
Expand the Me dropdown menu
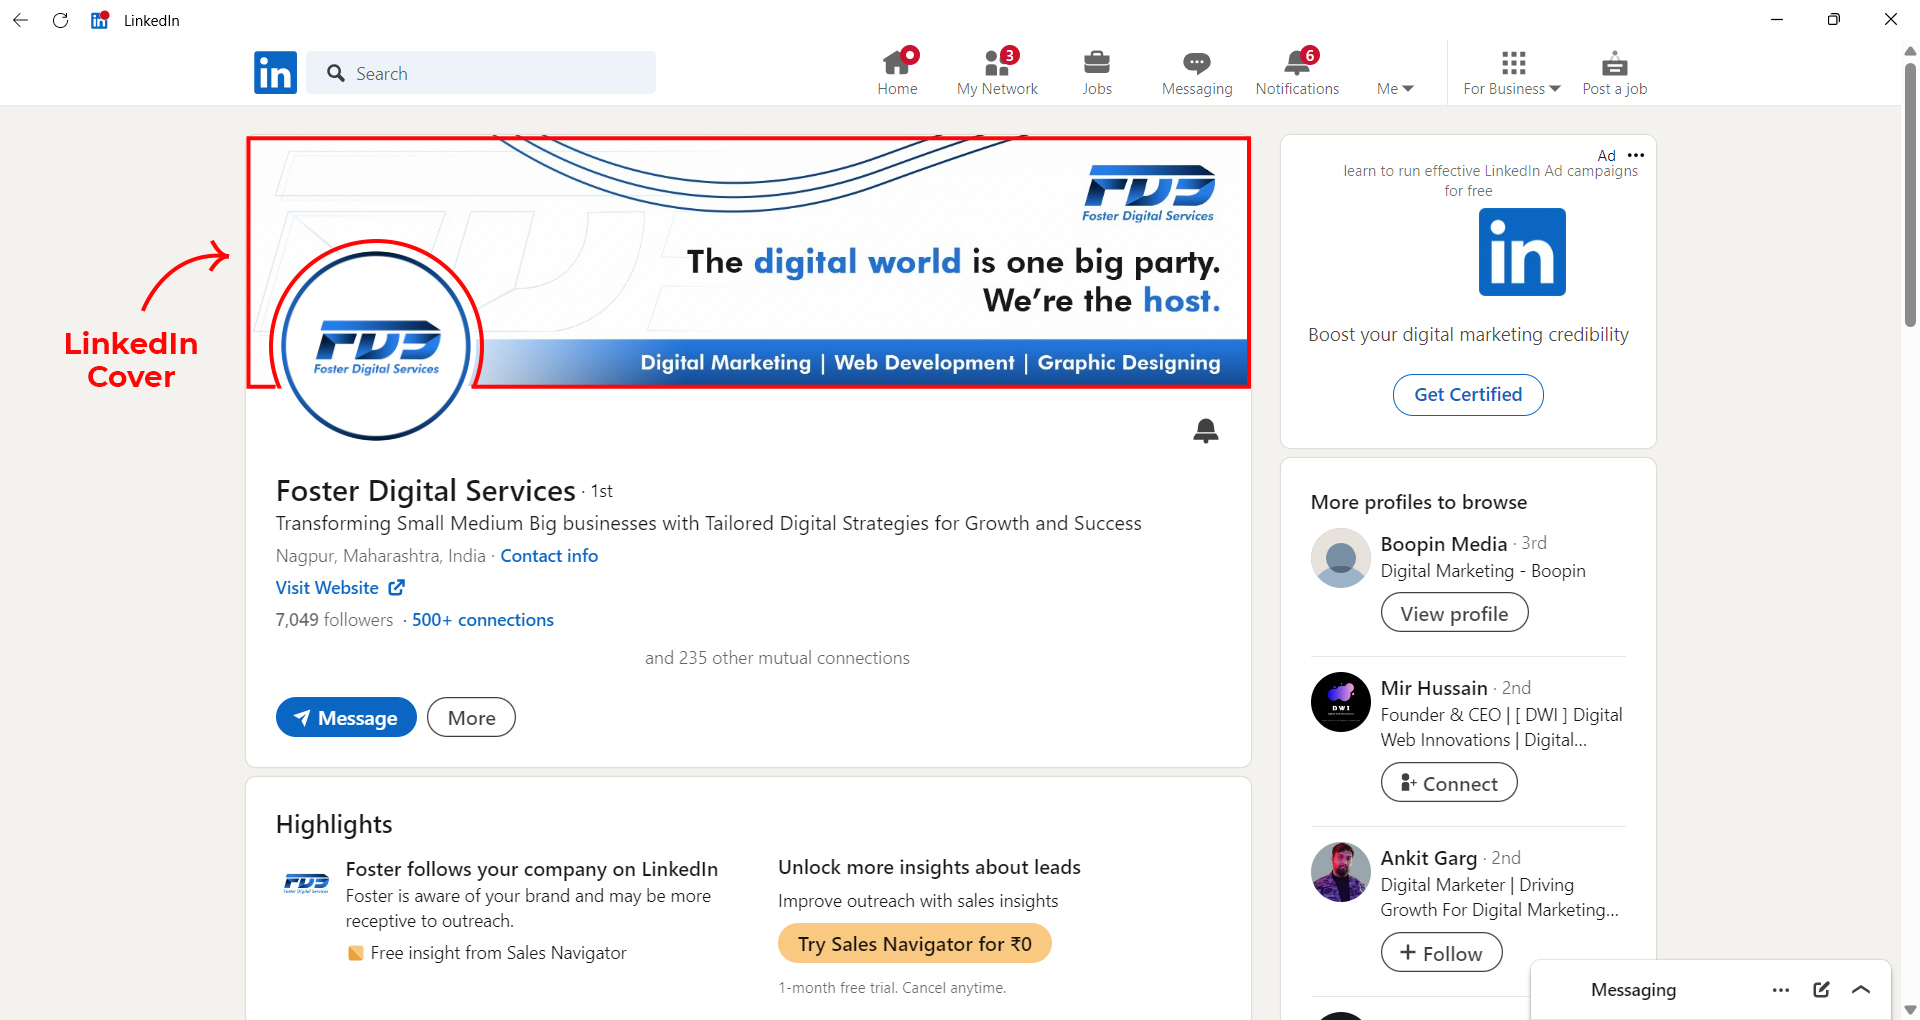click(1395, 88)
